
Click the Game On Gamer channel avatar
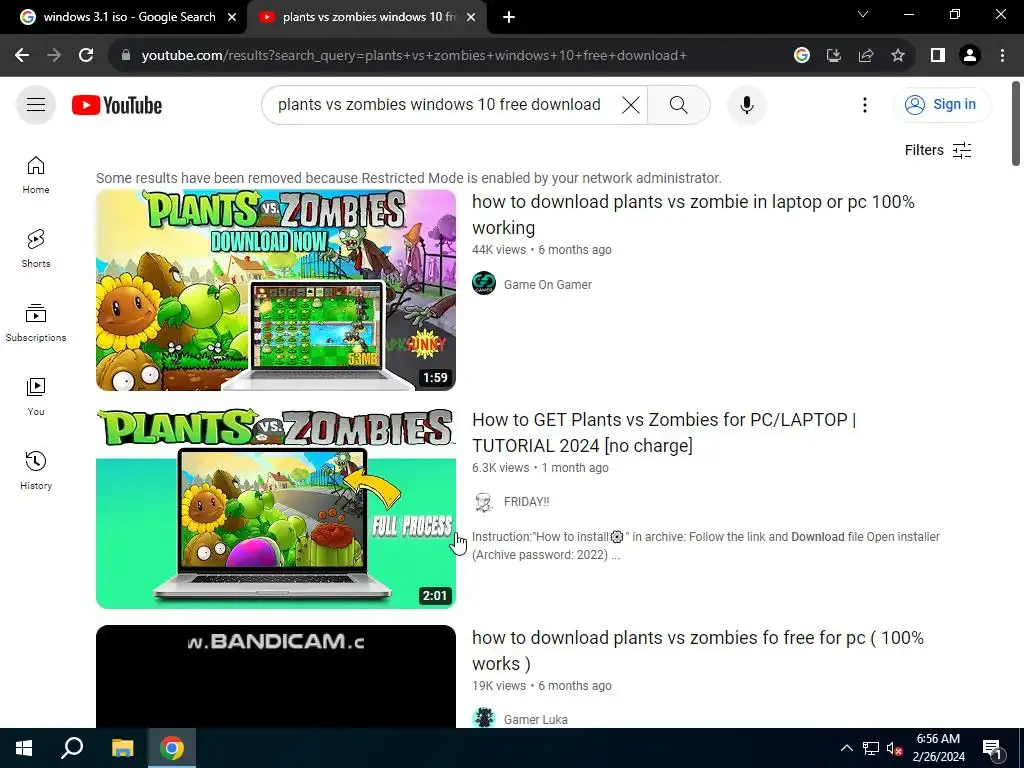(484, 283)
